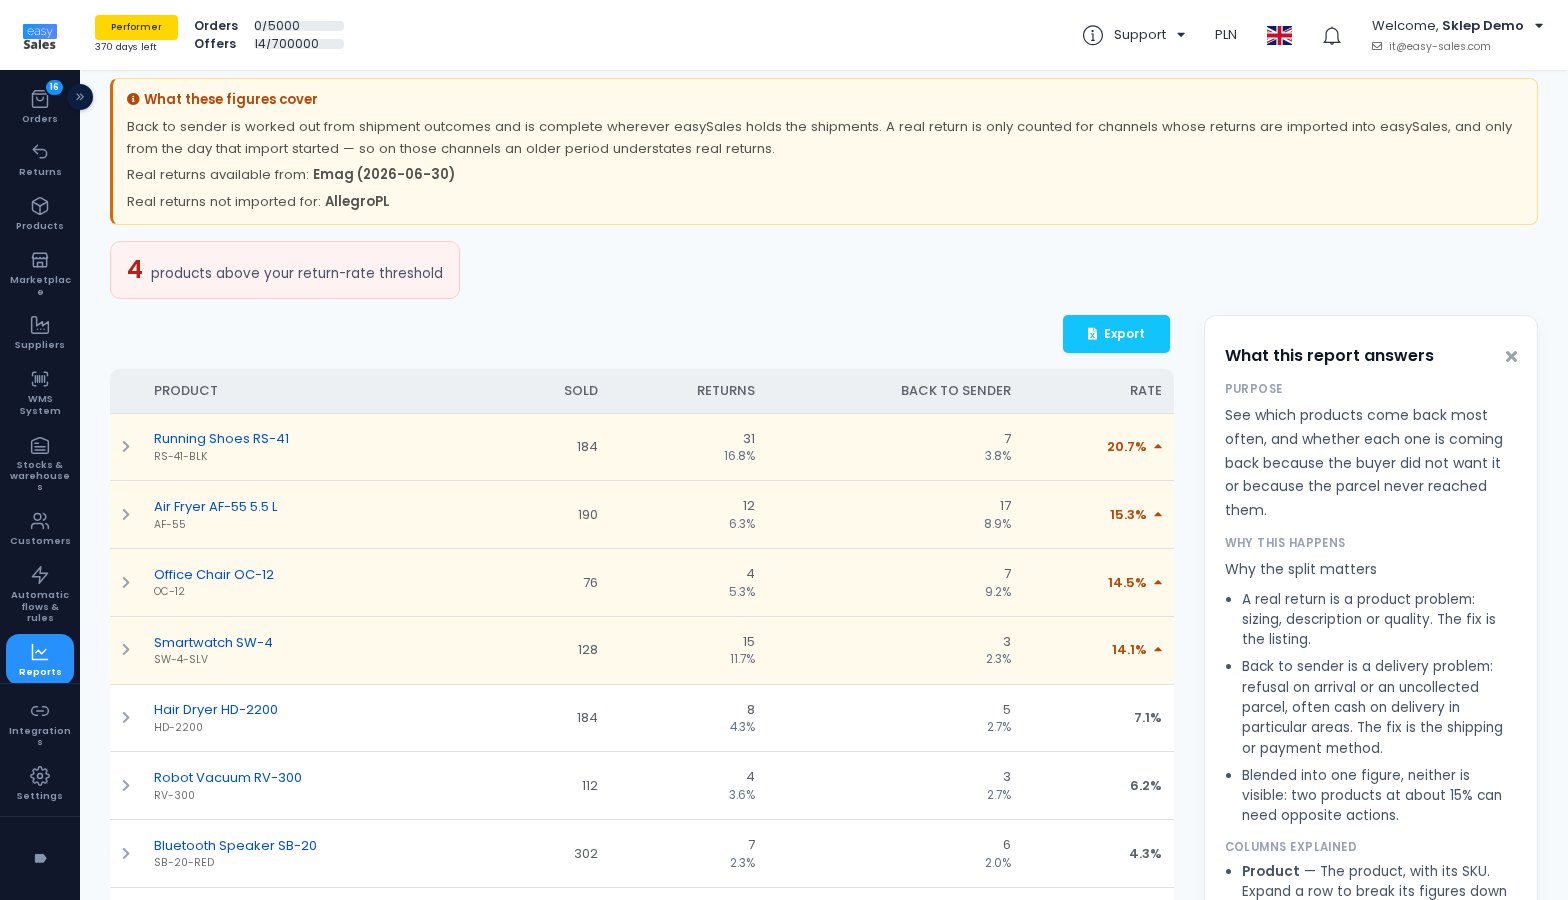
Task: Click the RATE column header
Action: tap(1146, 391)
